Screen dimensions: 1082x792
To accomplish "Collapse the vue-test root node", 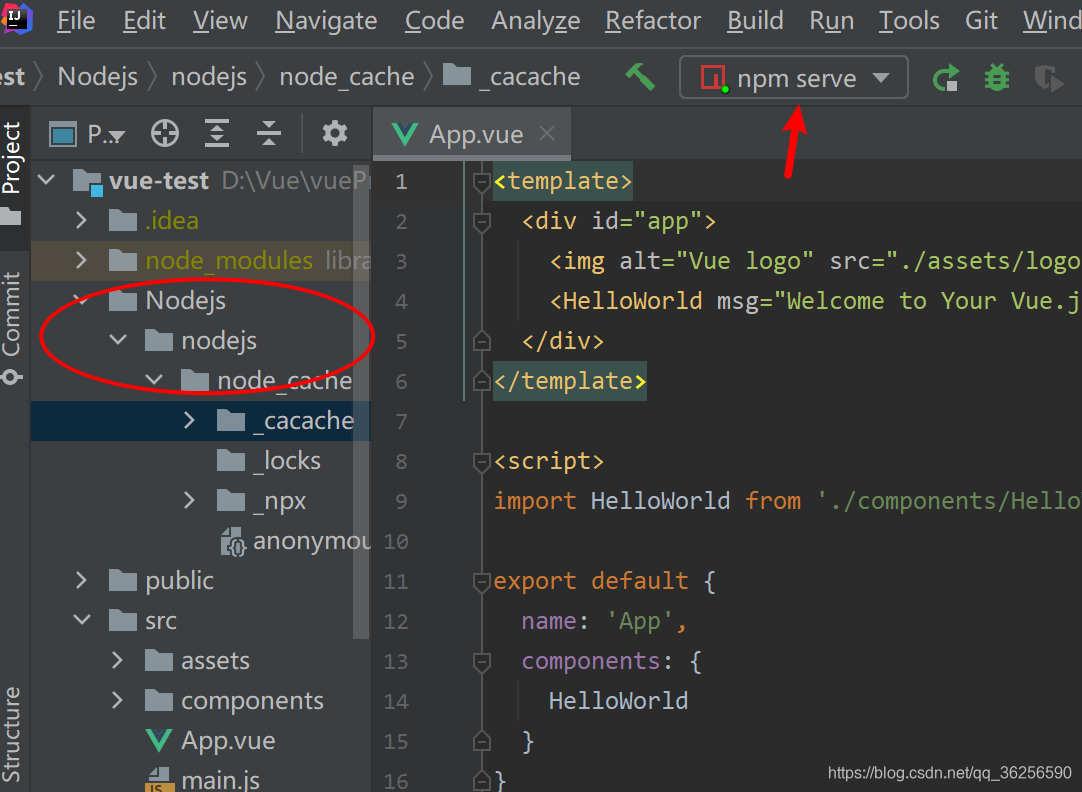I will [x=46, y=181].
